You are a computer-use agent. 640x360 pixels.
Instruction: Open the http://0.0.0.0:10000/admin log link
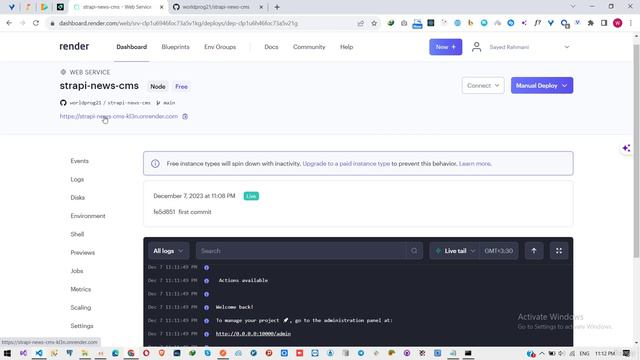click(253, 333)
